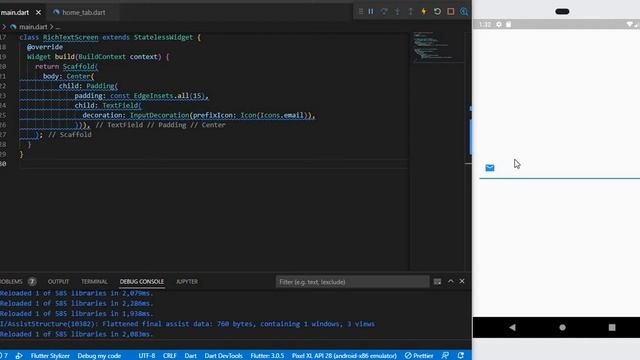
Task: Click the Scaffold( widget in code
Action: [x=80, y=67]
